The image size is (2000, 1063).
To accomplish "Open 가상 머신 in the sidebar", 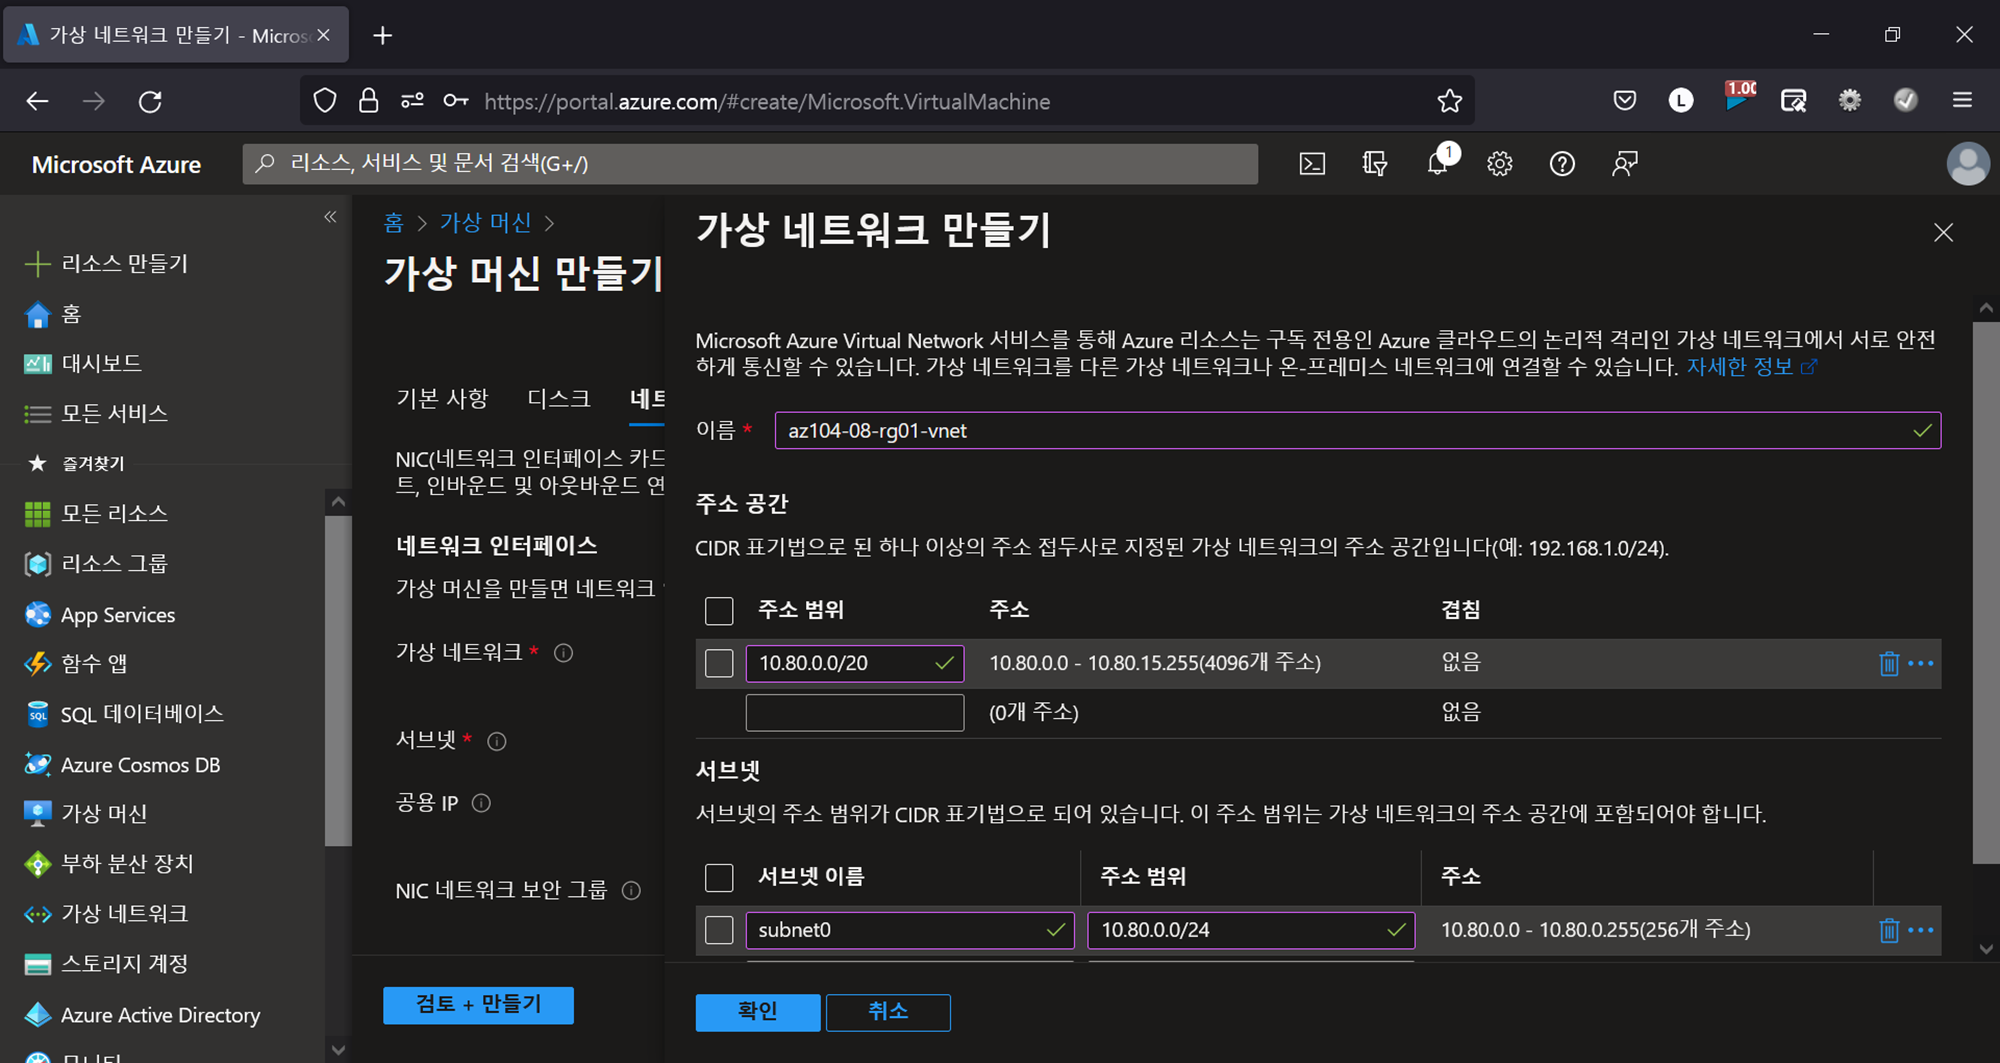I will [85, 814].
